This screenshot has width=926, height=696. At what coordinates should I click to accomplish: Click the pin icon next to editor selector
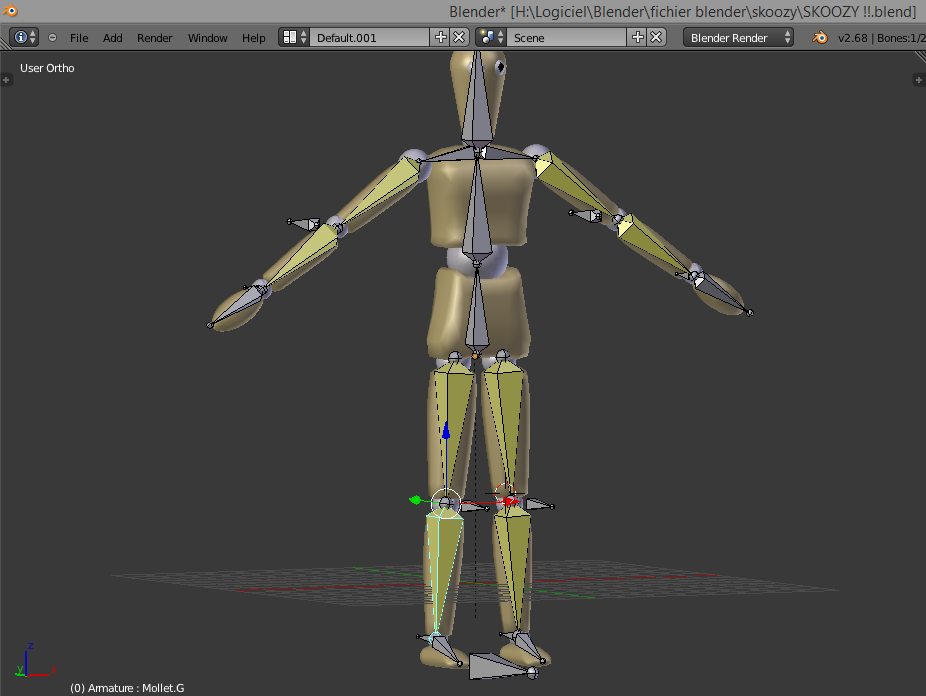click(51, 37)
